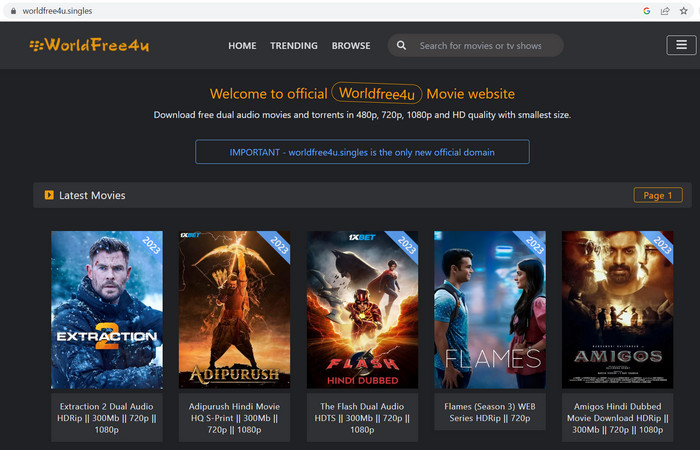Open the hamburger menu button
The height and width of the screenshot is (450, 700).
point(681,45)
